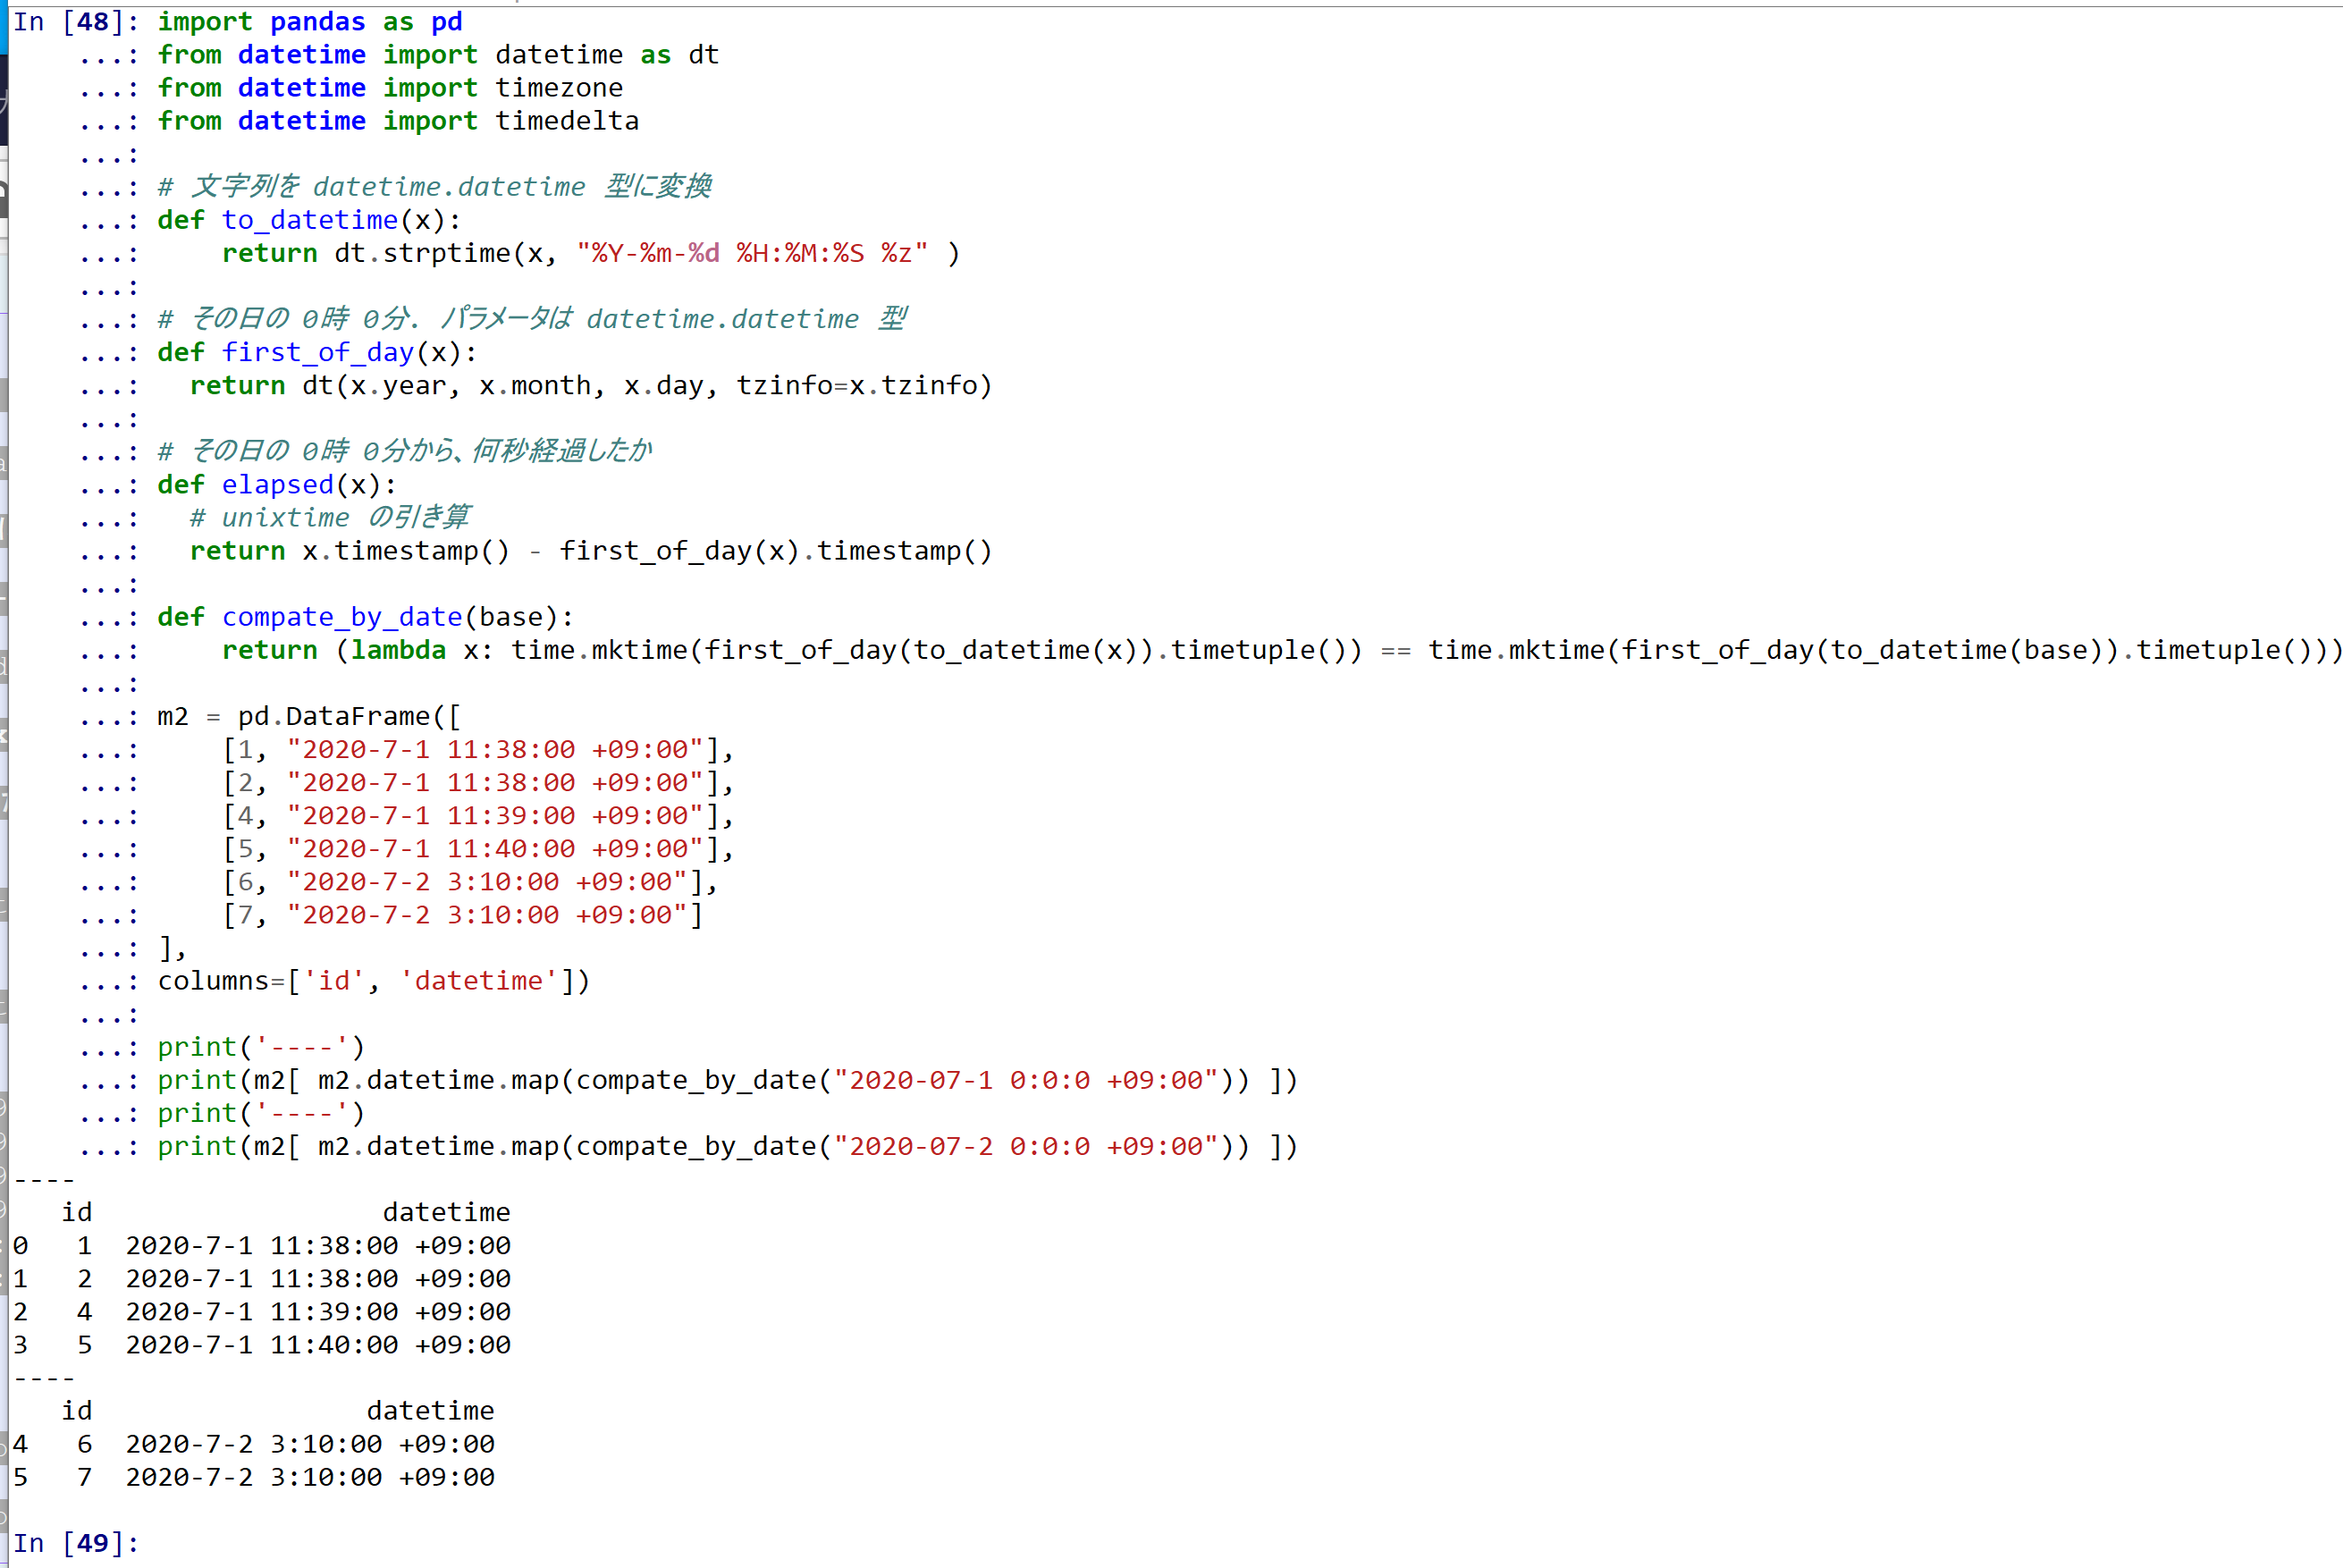Click the compate_by_date function definition name

342,617
